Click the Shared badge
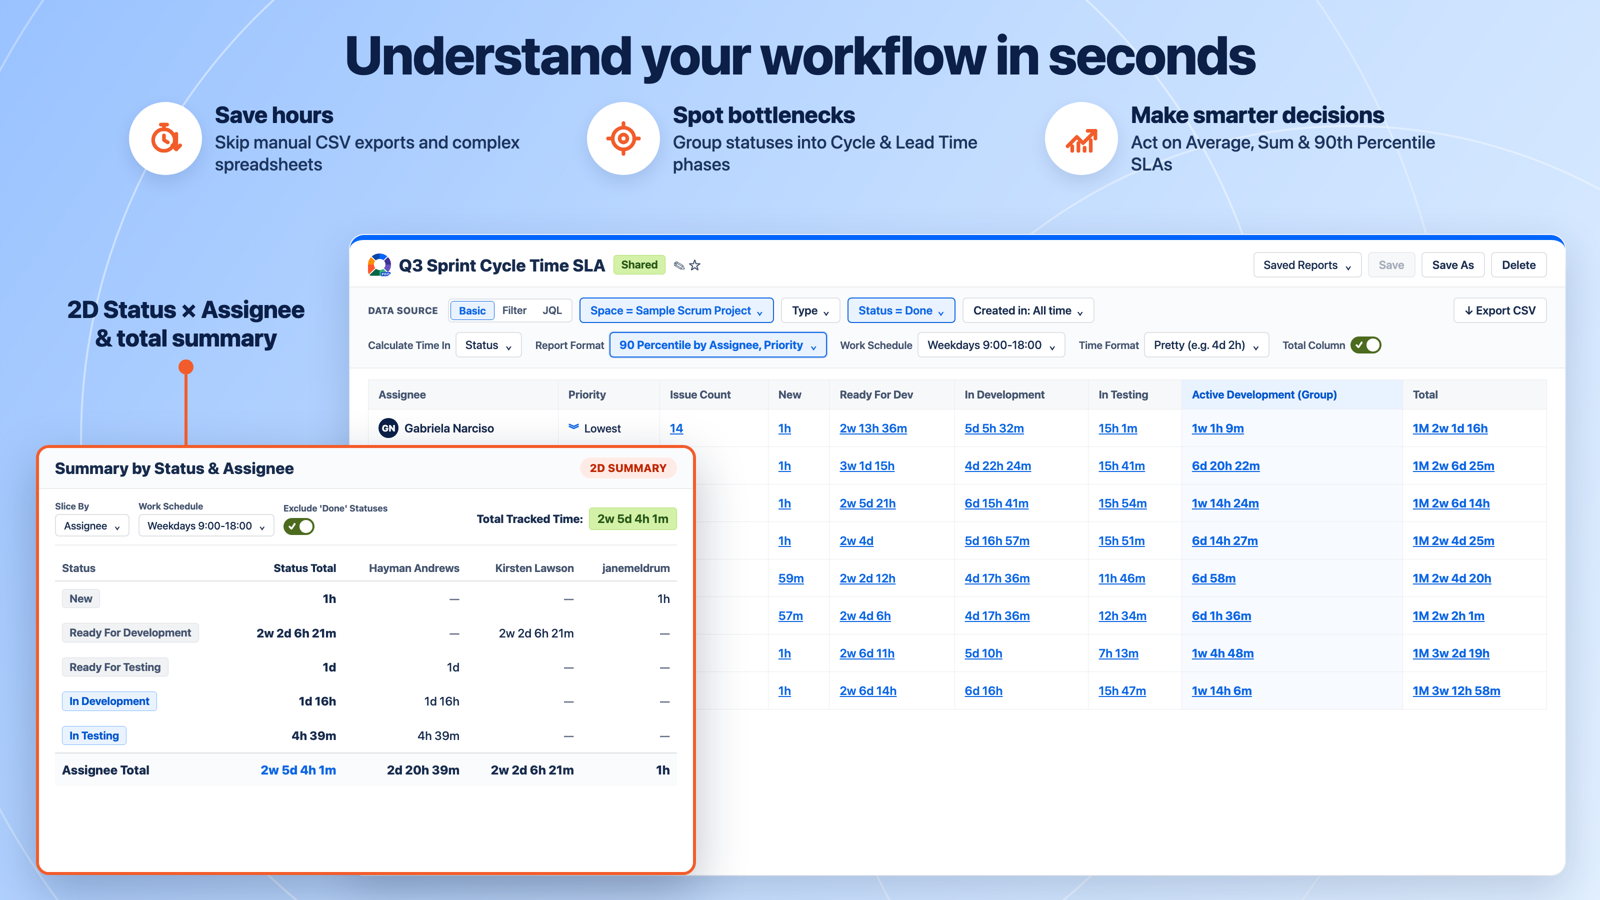 (639, 265)
